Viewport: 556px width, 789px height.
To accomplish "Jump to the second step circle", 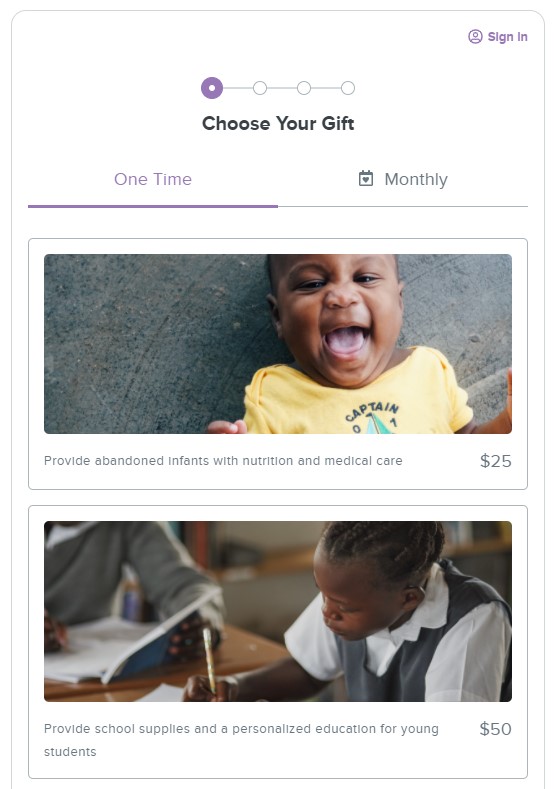I will click(x=260, y=88).
